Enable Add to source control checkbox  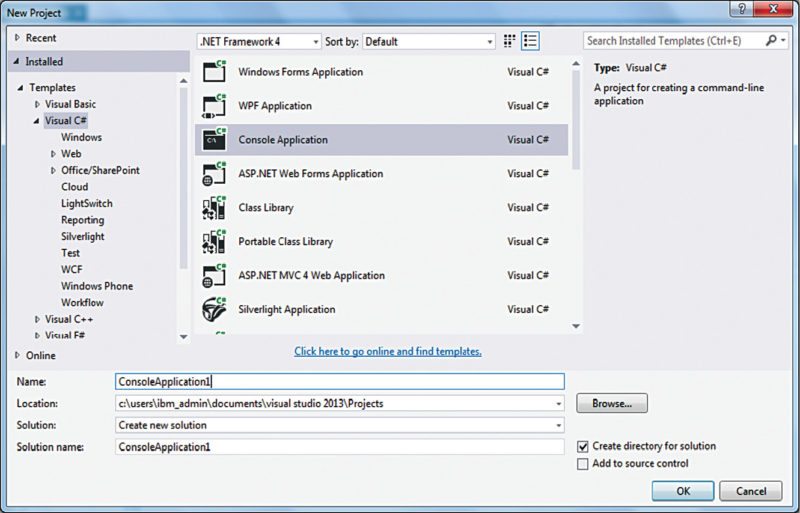click(583, 464)
